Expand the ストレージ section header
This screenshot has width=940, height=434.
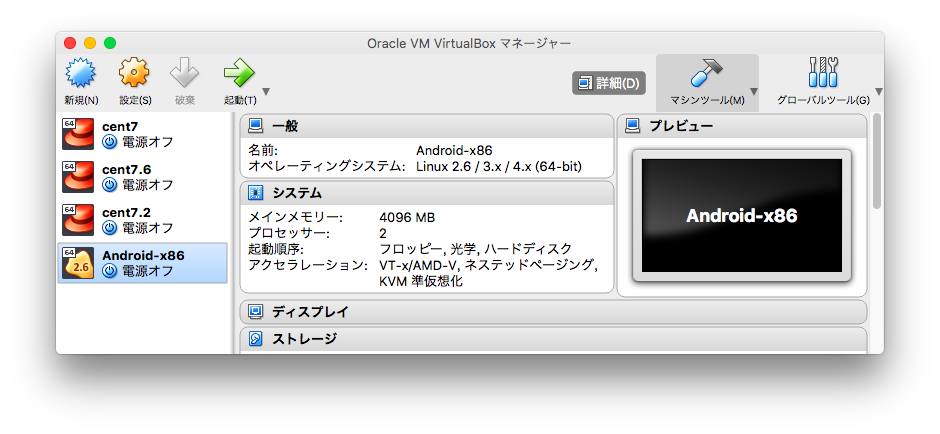pos(553,339)
